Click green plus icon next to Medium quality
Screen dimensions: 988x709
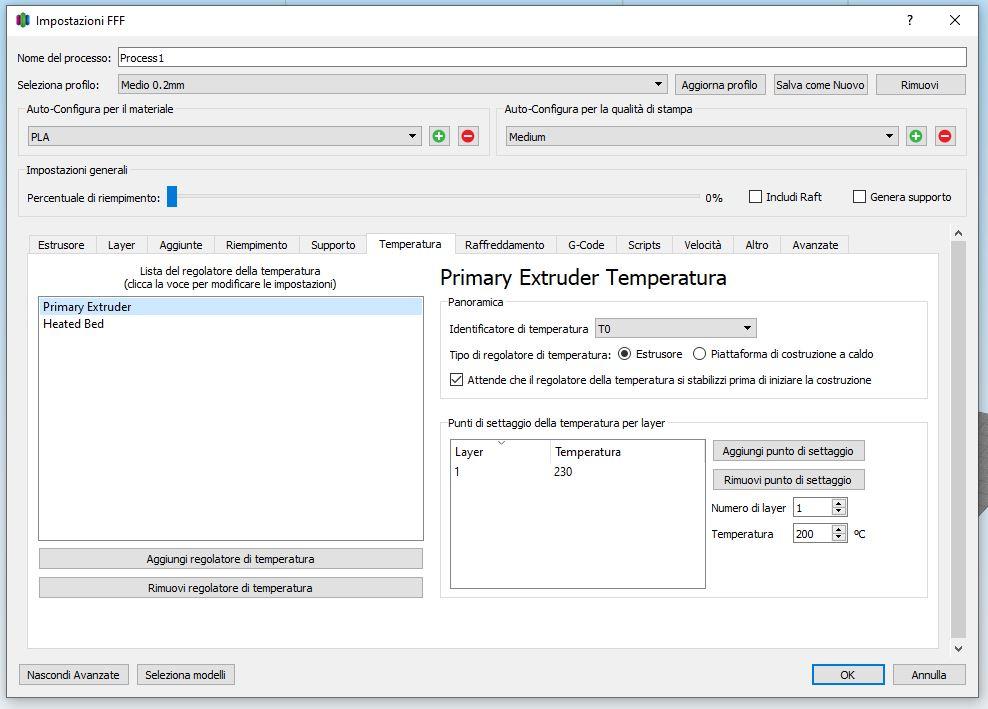tap(916, 136)
